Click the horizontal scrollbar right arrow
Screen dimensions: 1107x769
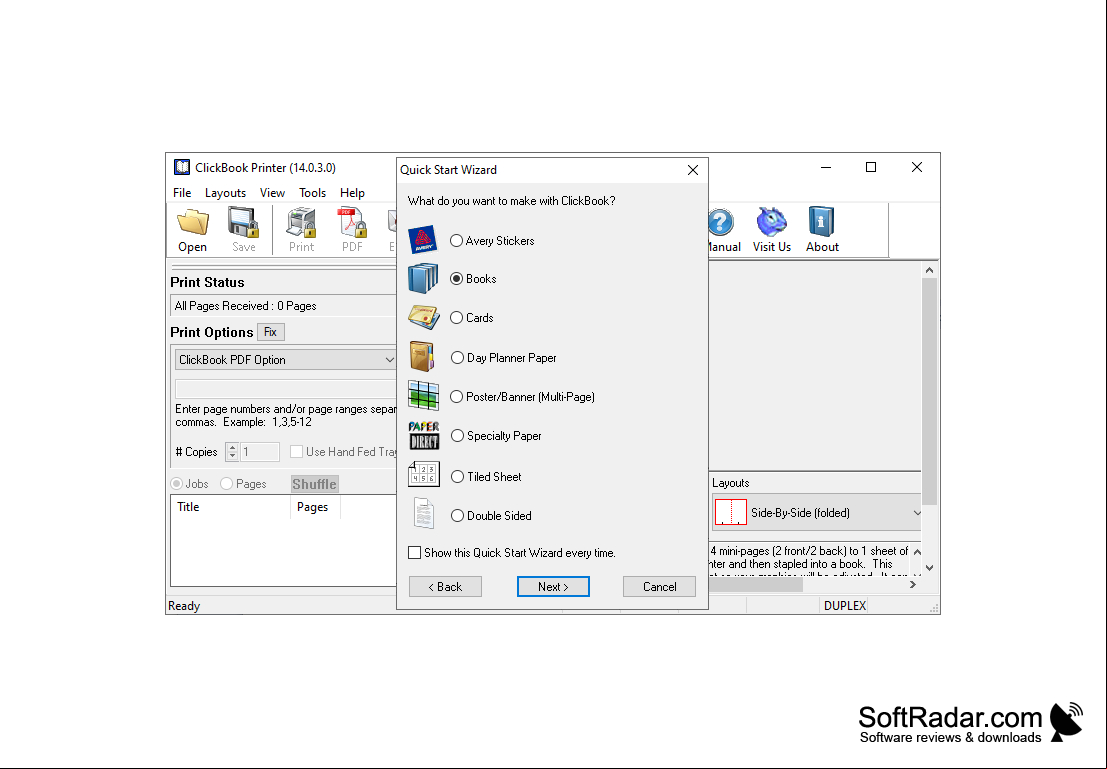pyautogui.click(x=913, y=585)
